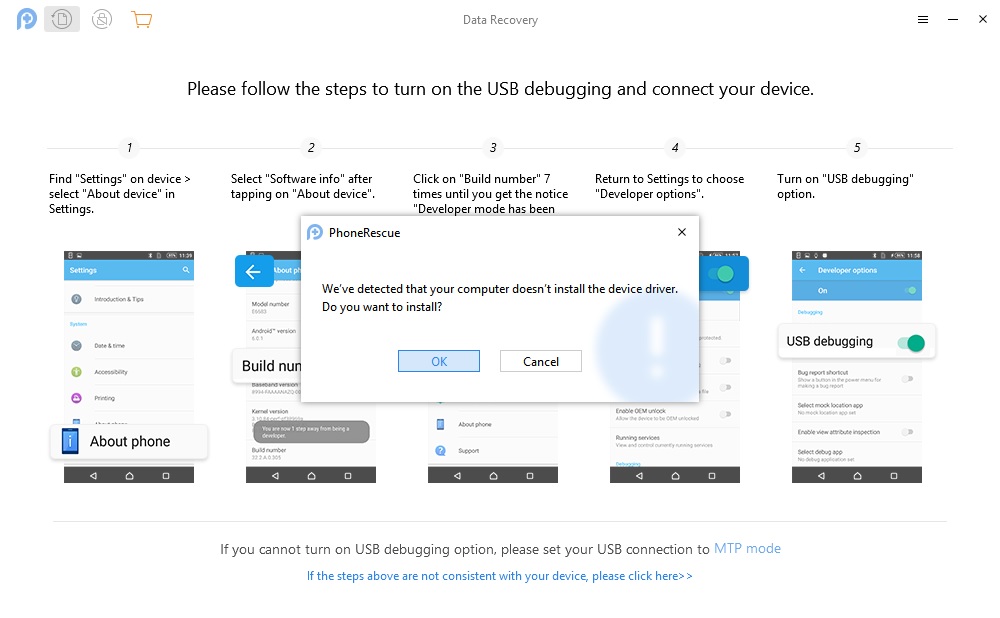Click OK to install device driver
The image size is (1000, 618).
pos(439,361)
